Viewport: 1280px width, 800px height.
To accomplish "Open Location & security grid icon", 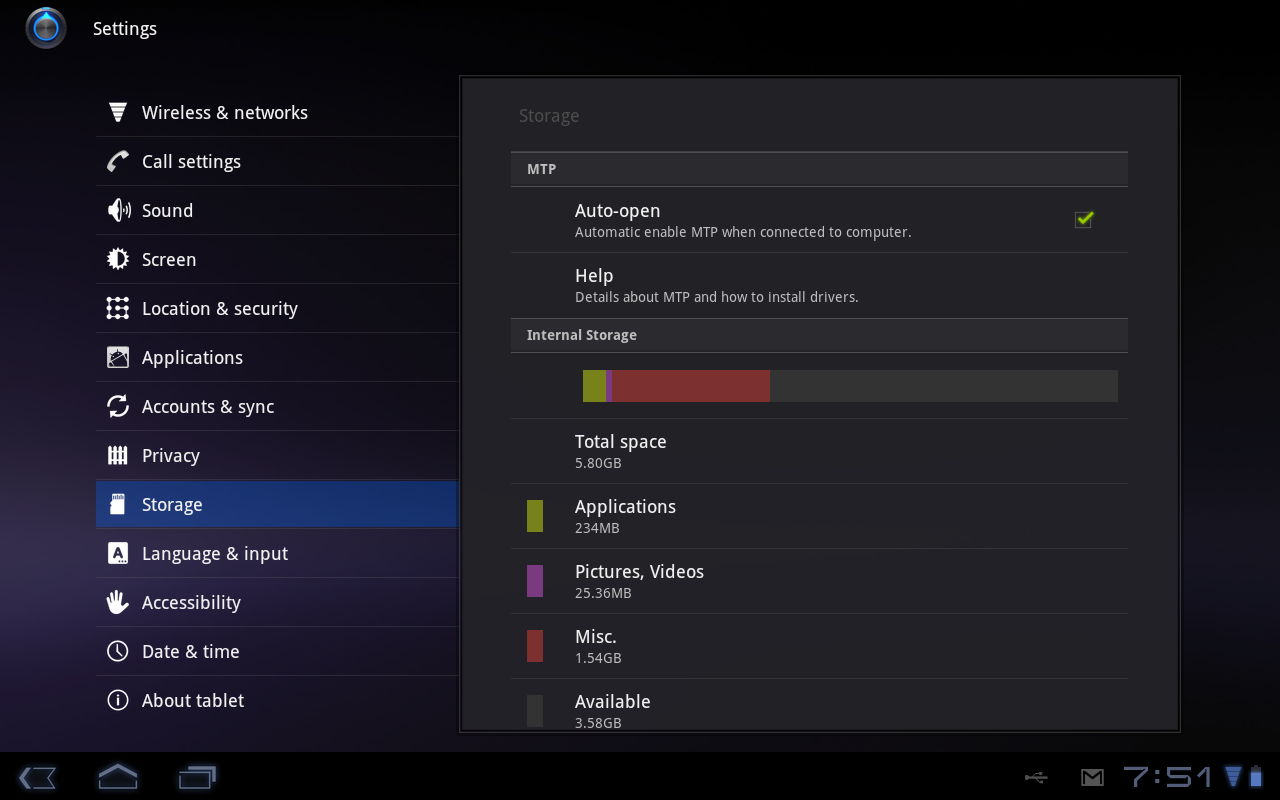I will coord(118,308).
